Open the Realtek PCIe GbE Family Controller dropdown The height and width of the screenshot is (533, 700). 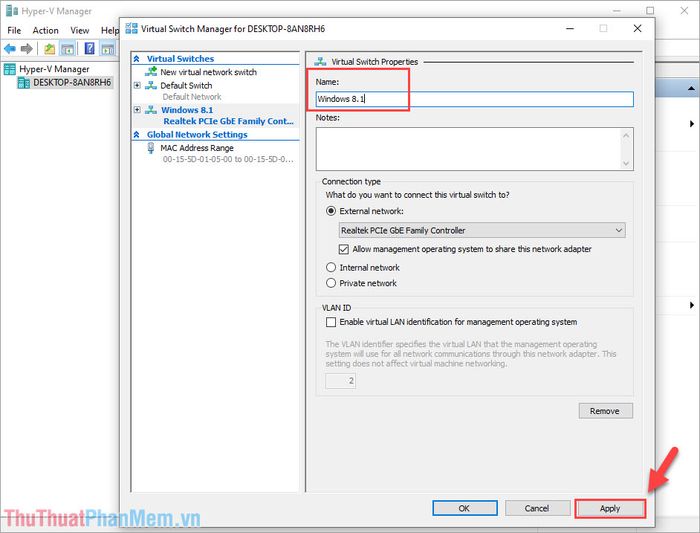(482, 230)
